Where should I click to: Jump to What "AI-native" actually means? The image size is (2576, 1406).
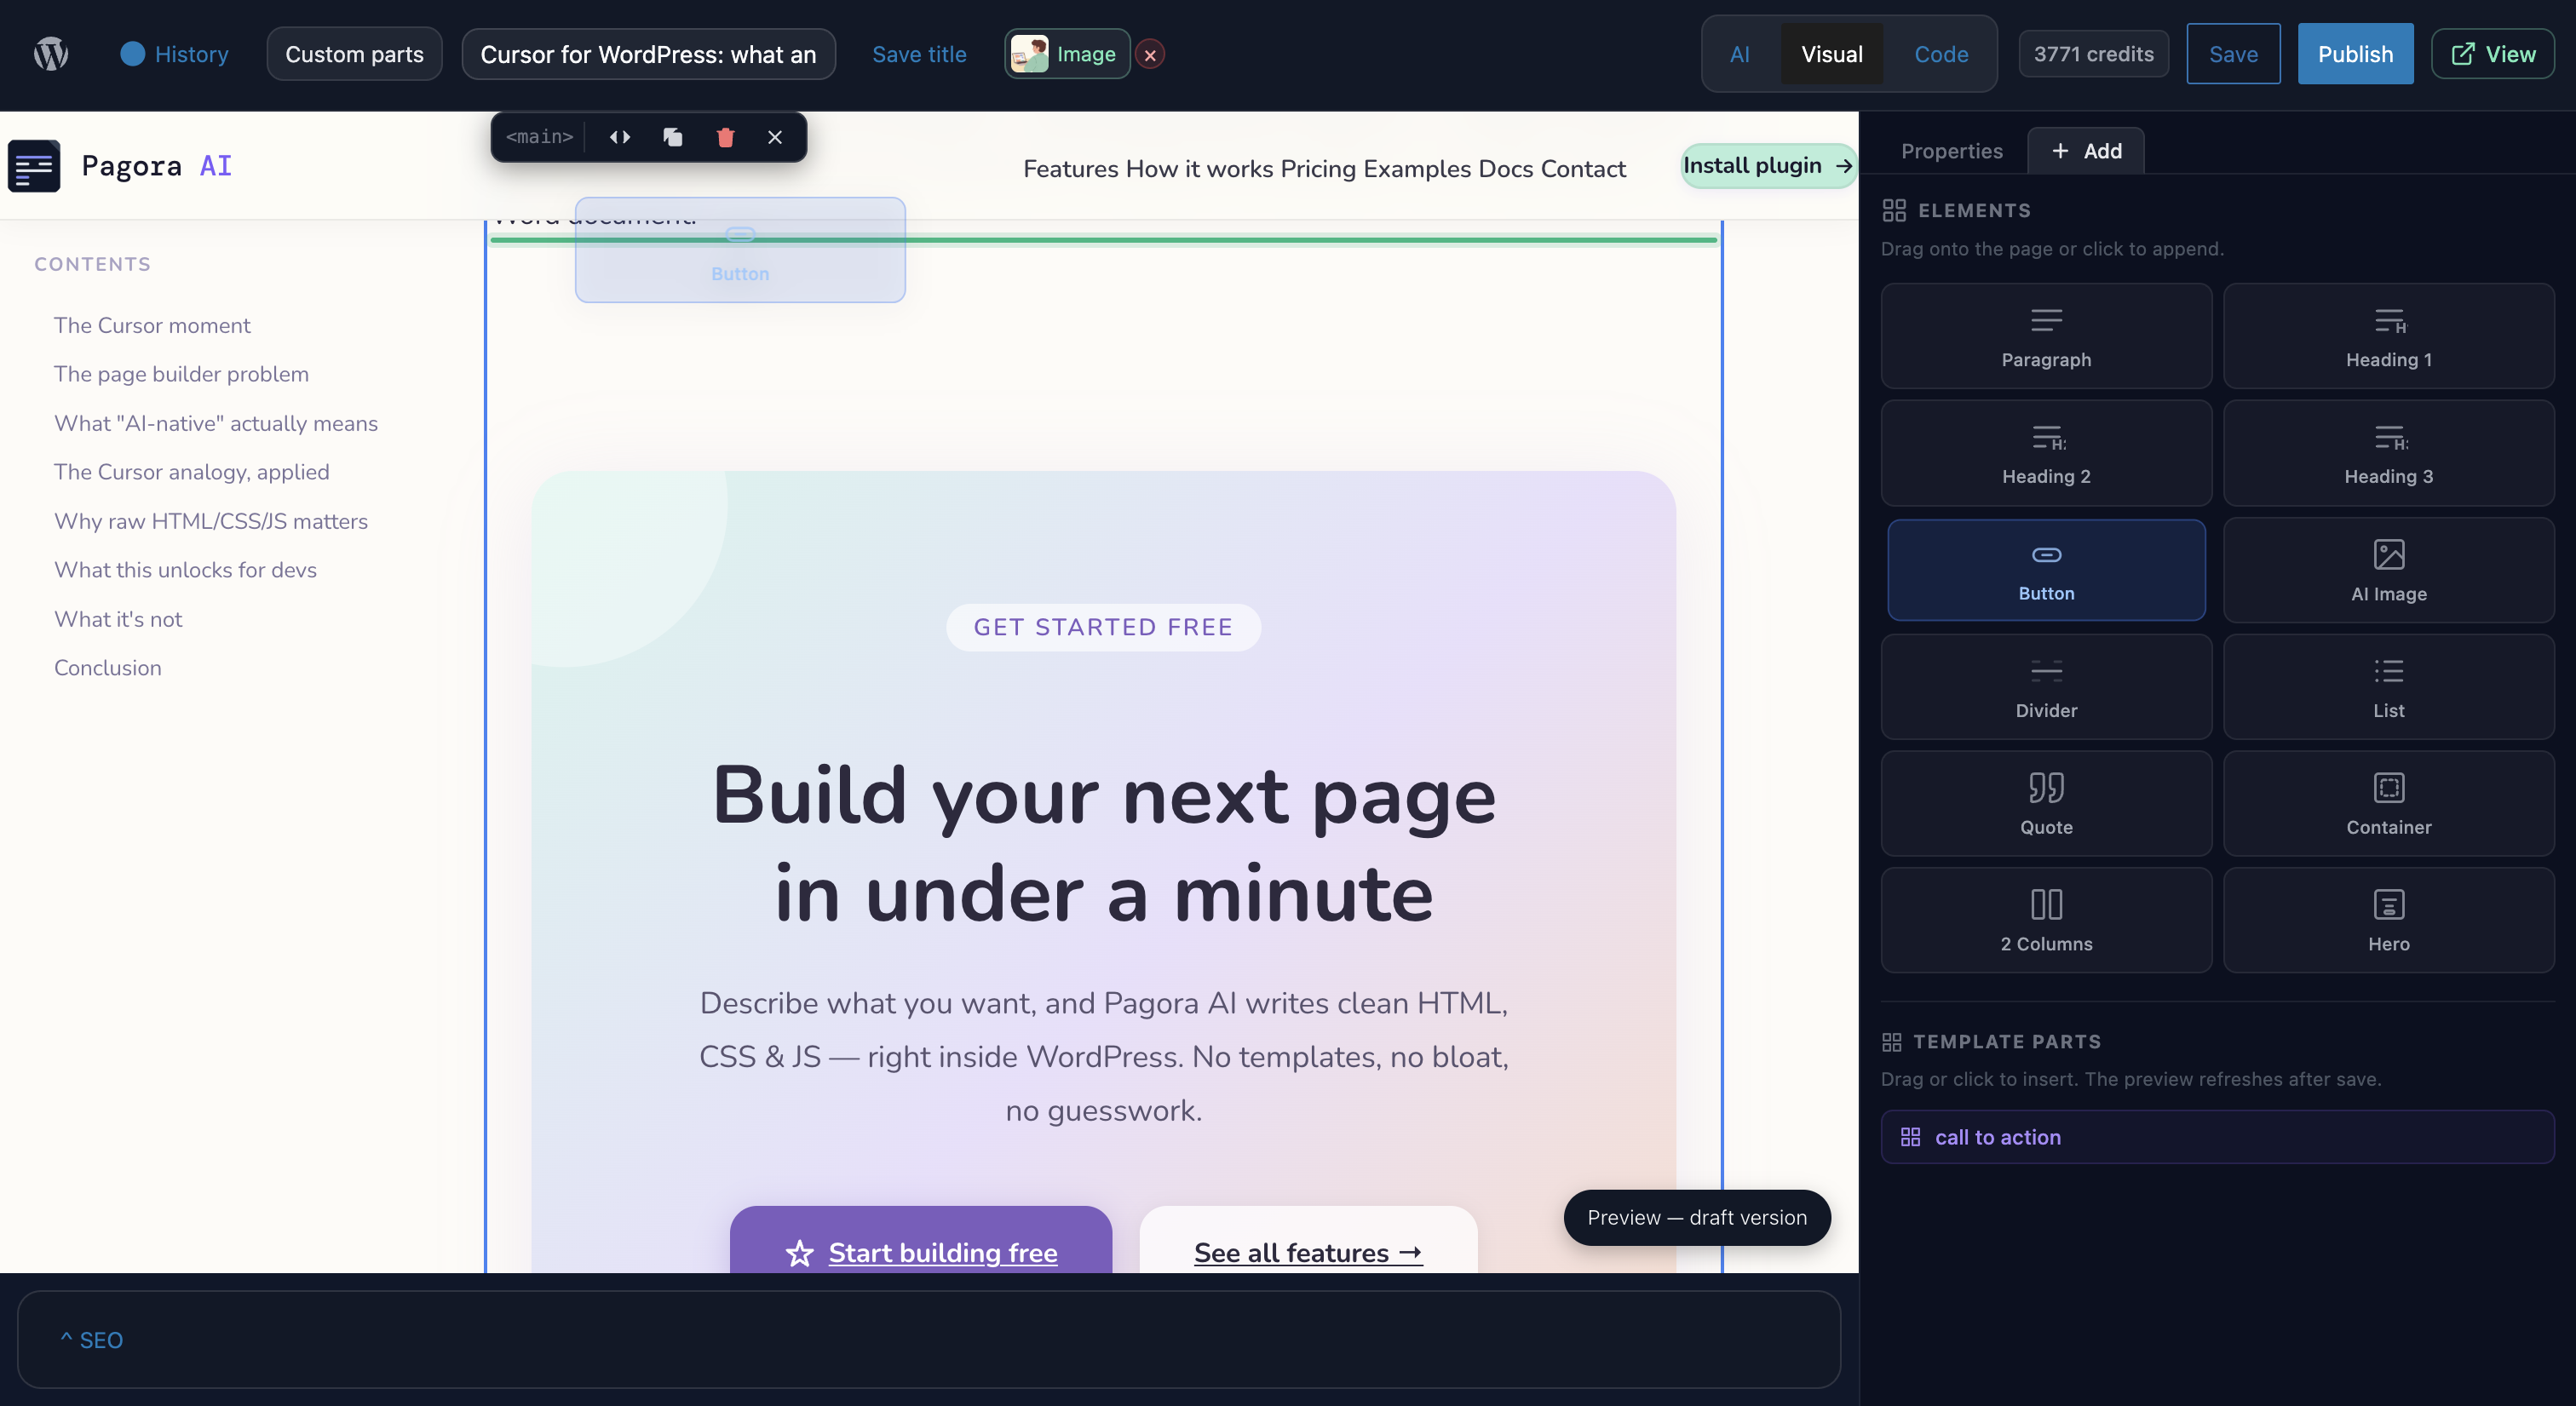coord(216,424)
